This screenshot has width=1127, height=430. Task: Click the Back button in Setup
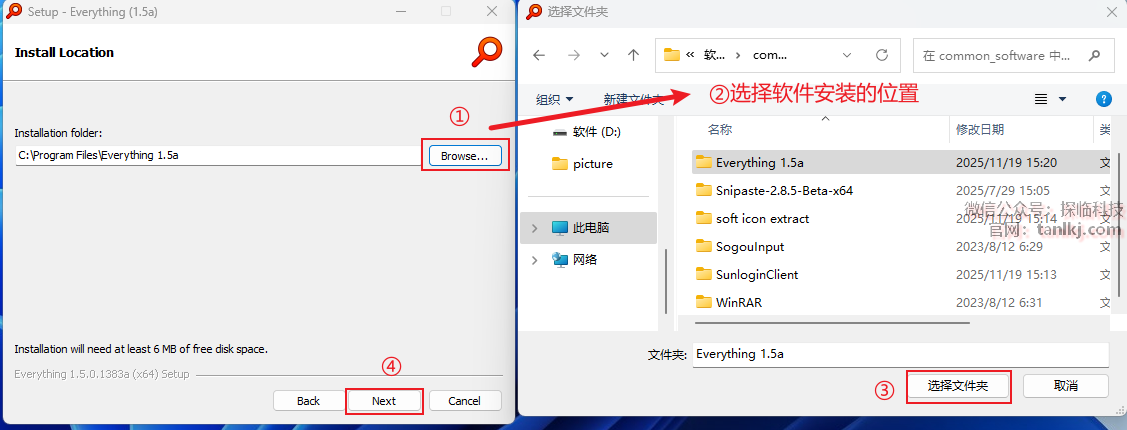pos(308,401)
